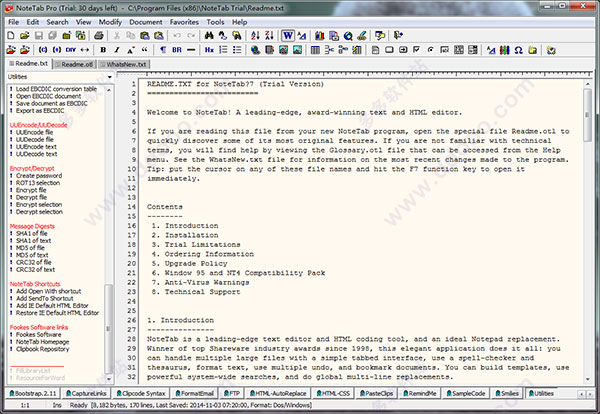Click the Load EBCDIC conversion table clip
The height and width of the screenshot is (414, 600).
click(x=56, y=89)
